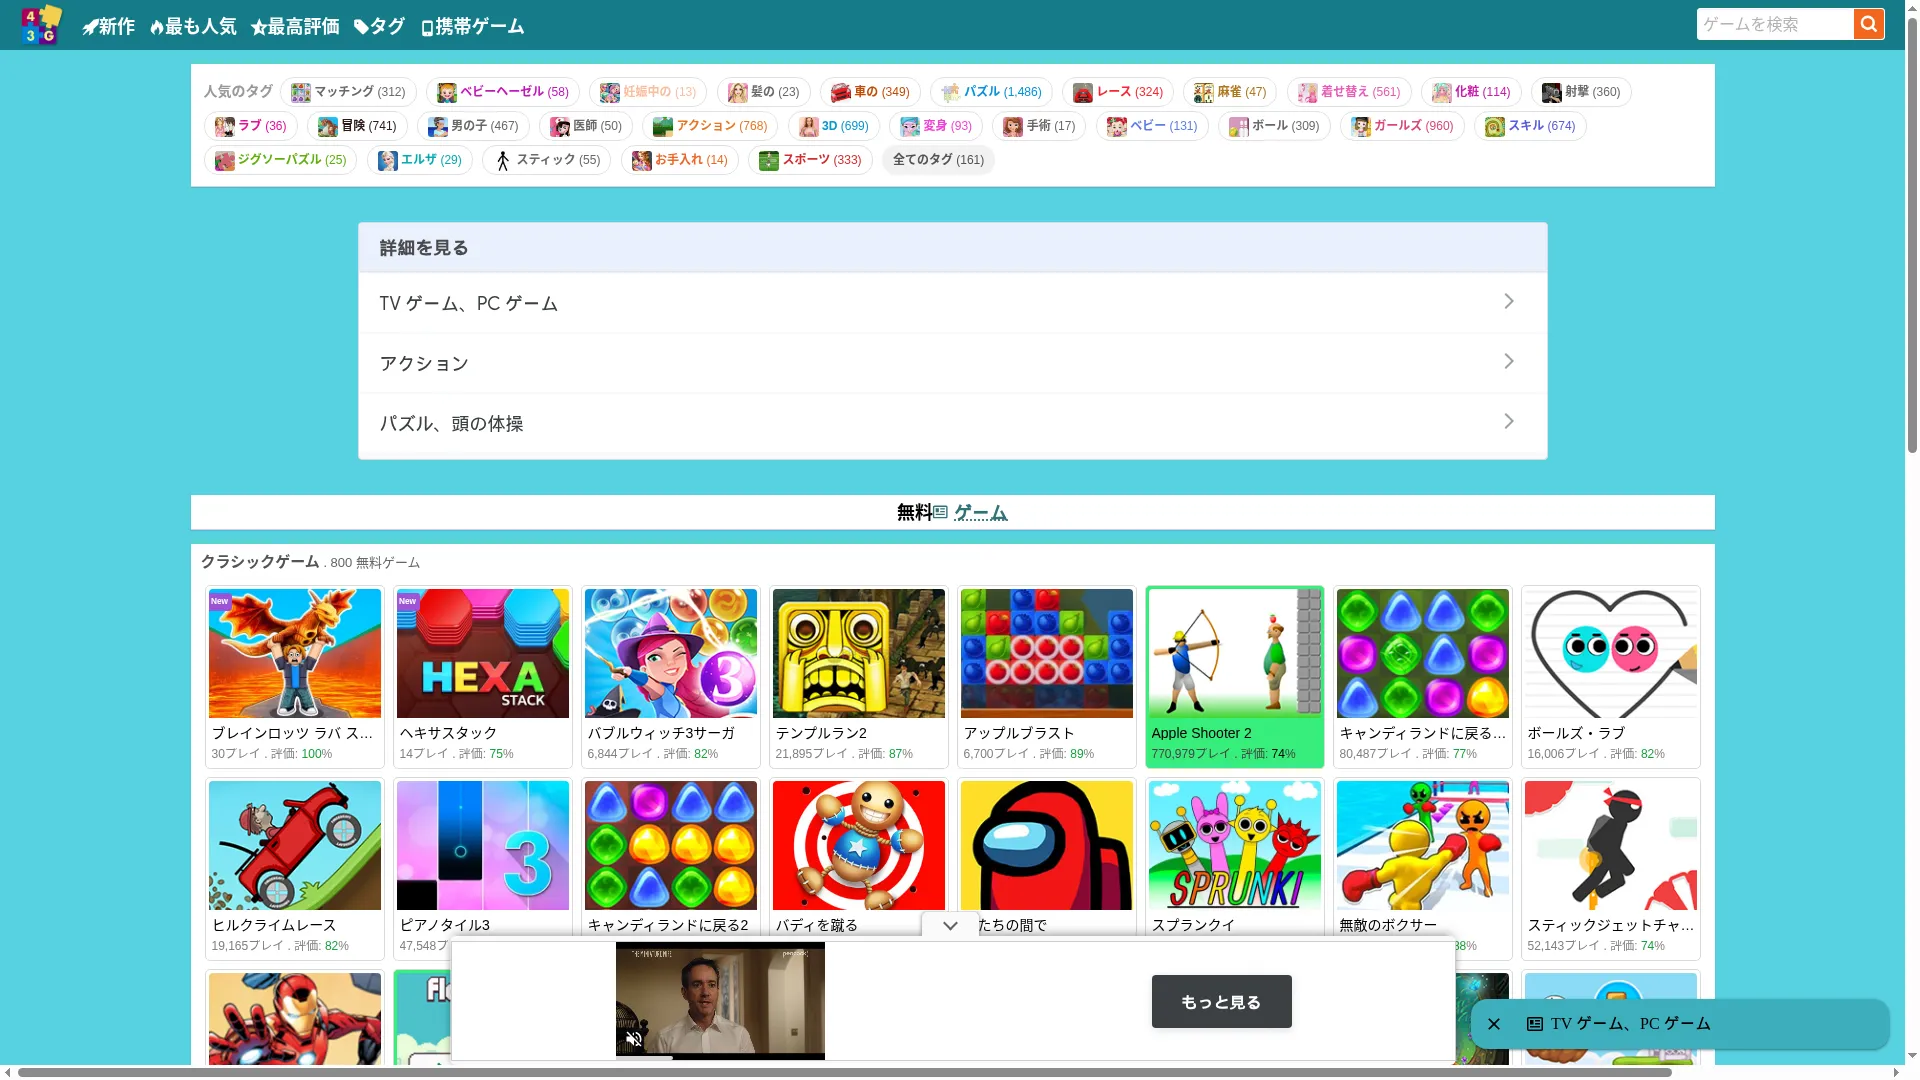Open the スティック tag

546,160
